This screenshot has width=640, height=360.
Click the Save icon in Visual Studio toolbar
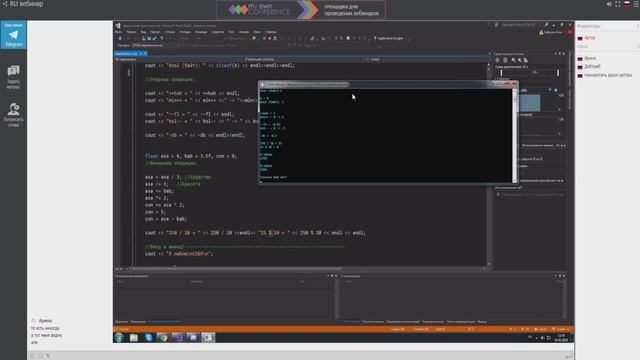coord(149,38)
